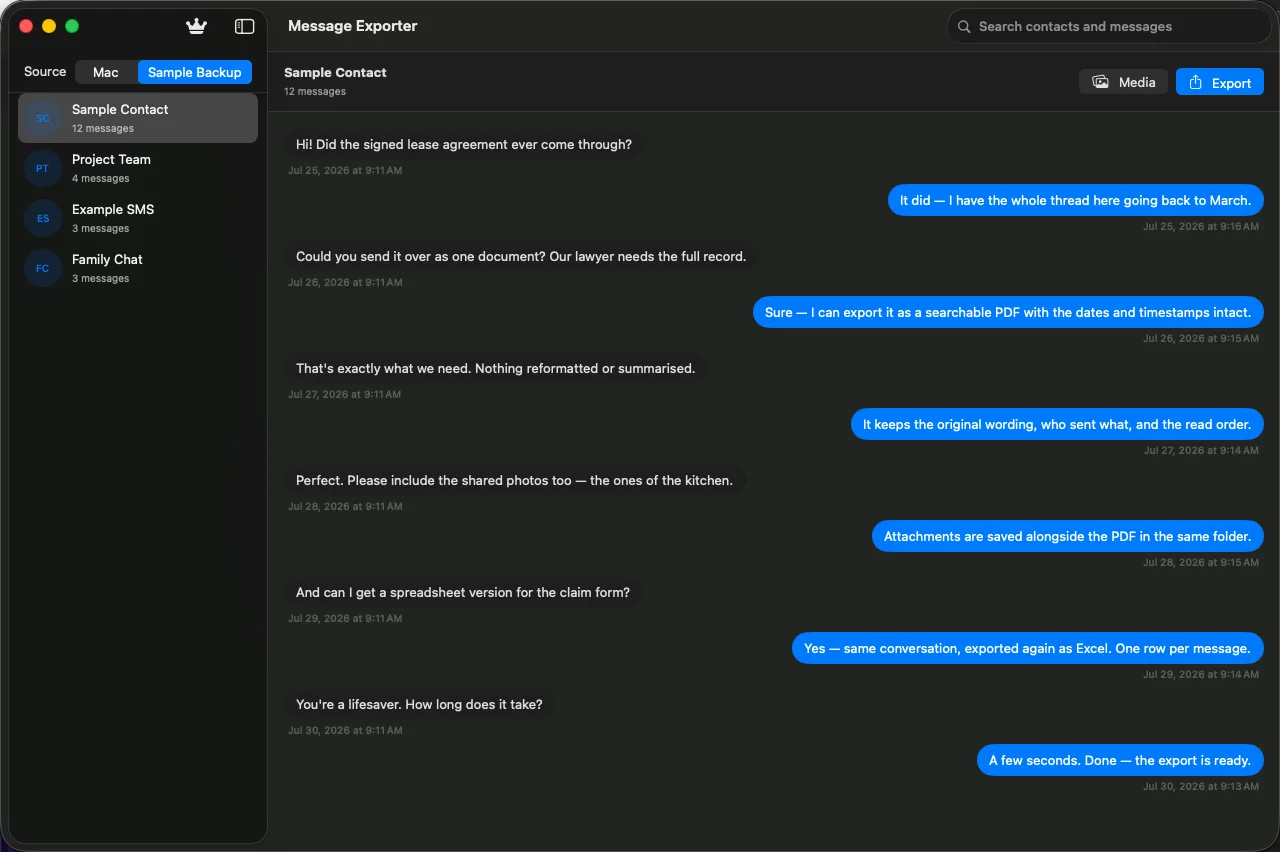Click the 'Message Exporter' window title
The image size is (1280, 852).
(x=353, y=26)
